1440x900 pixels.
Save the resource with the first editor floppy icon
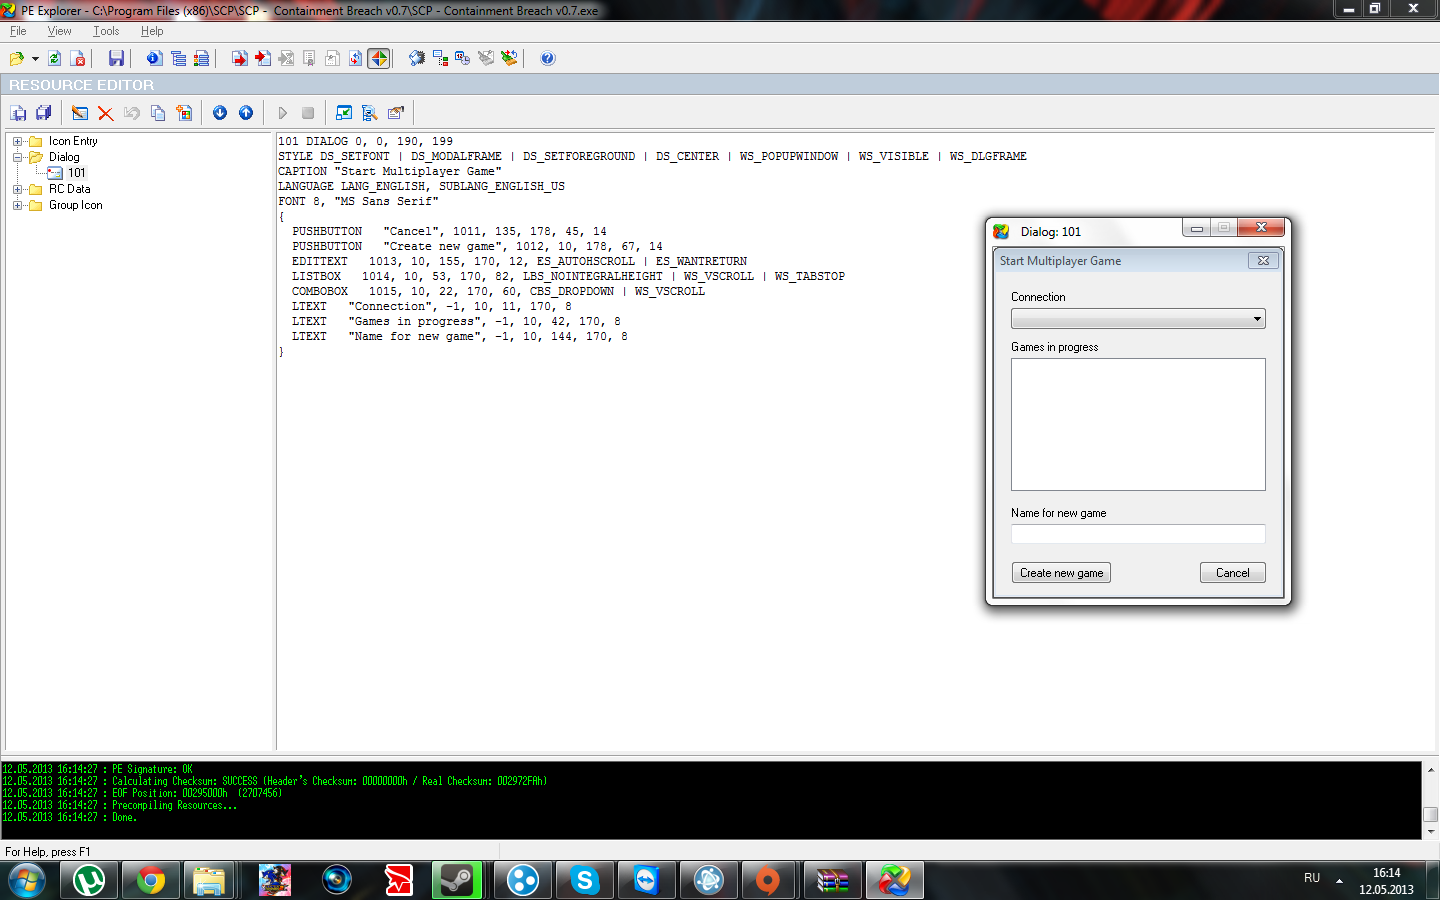[18, 113]
